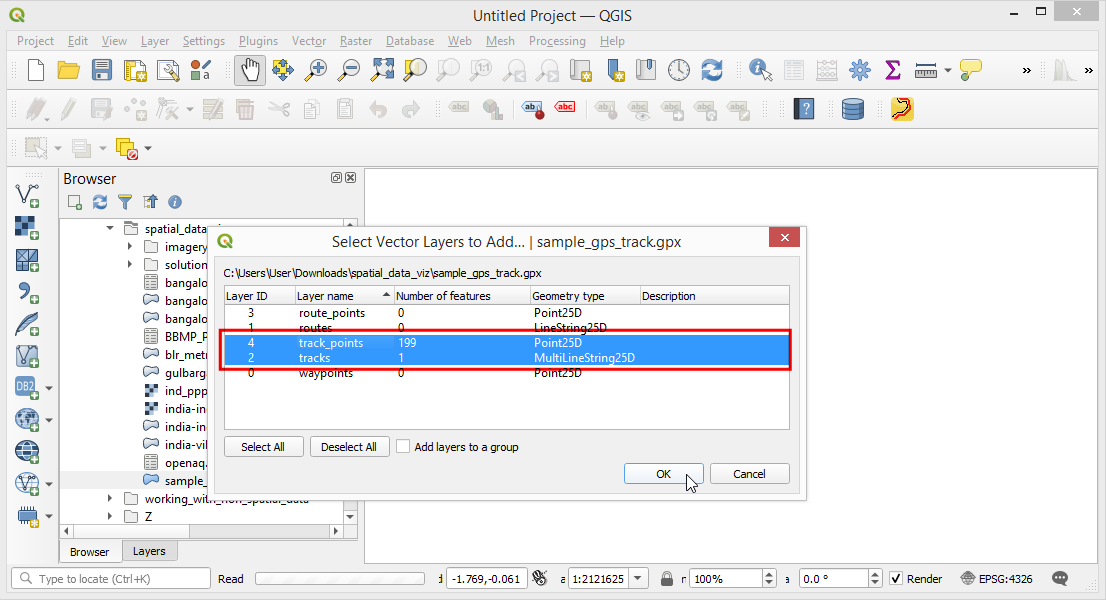Sort by Geometry type column header
This screenshot has width=1106, height=601.
(x=585, y=296)
